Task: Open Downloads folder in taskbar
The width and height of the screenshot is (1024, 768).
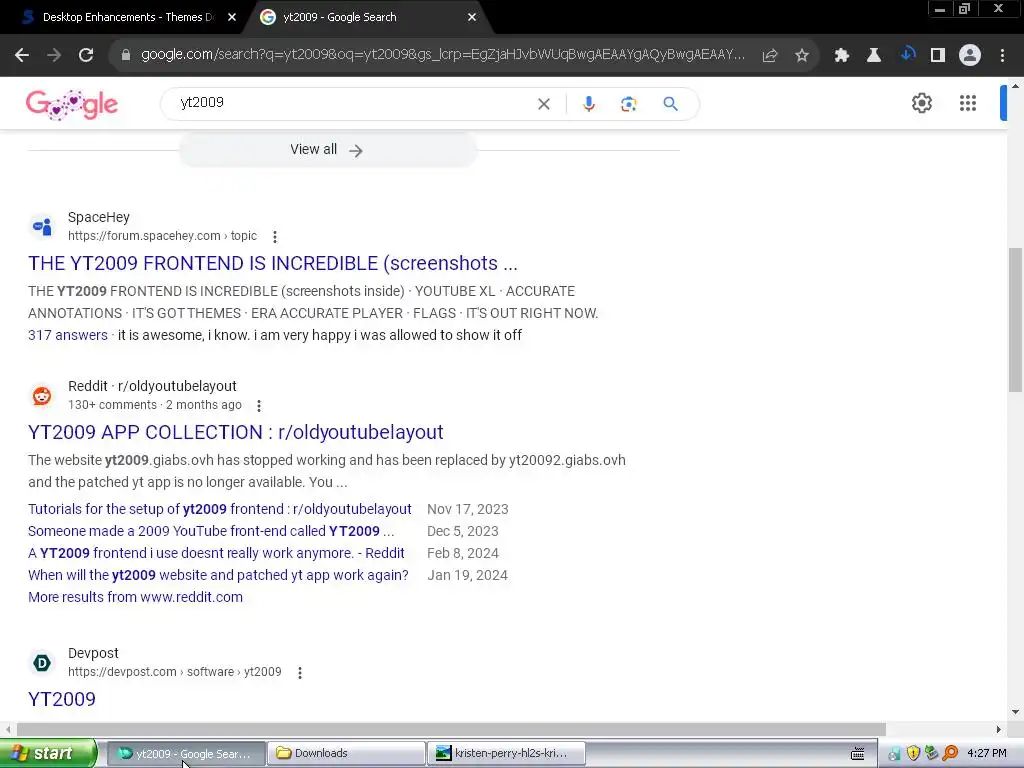Action: tap(346, 754)
